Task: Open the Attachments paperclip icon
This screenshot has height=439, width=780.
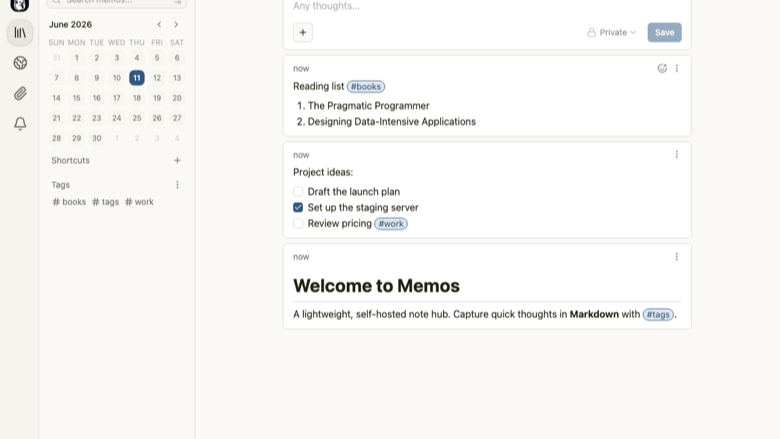Action: 20,93
